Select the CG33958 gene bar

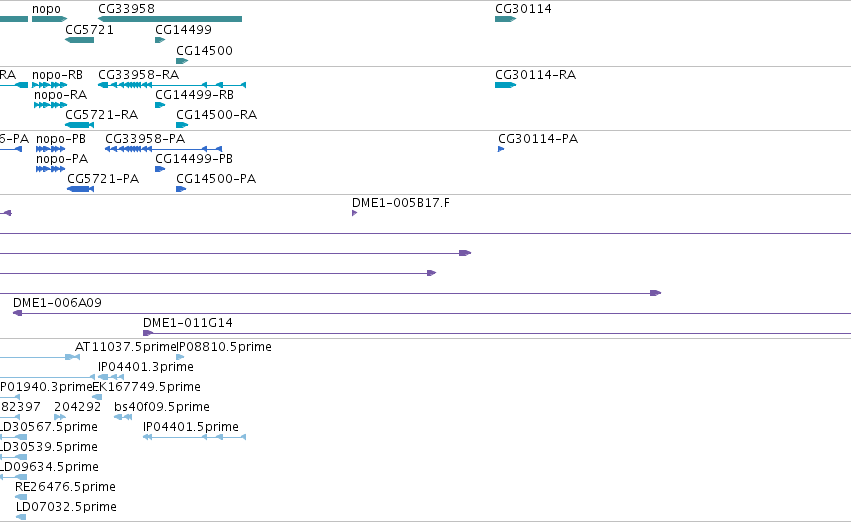pos(170,19)
